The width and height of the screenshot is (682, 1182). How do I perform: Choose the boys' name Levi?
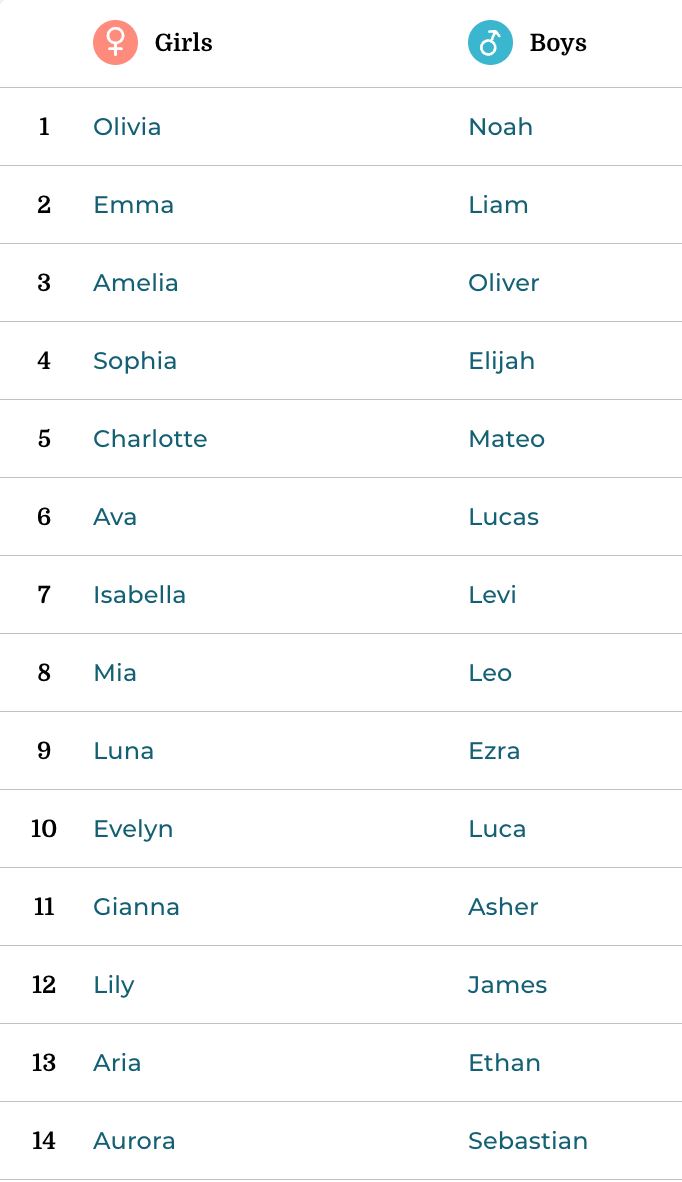pos(492,595)
